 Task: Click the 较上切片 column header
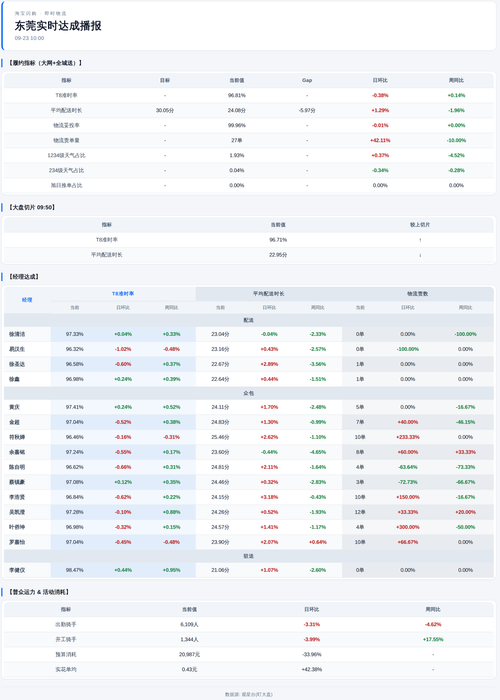tap(420, 225)
